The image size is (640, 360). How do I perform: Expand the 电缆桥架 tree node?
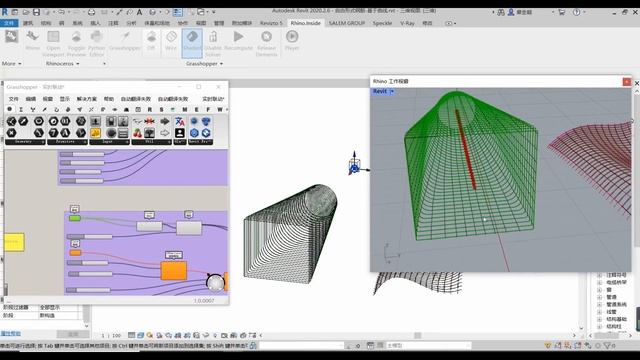(x=599, y=282)
